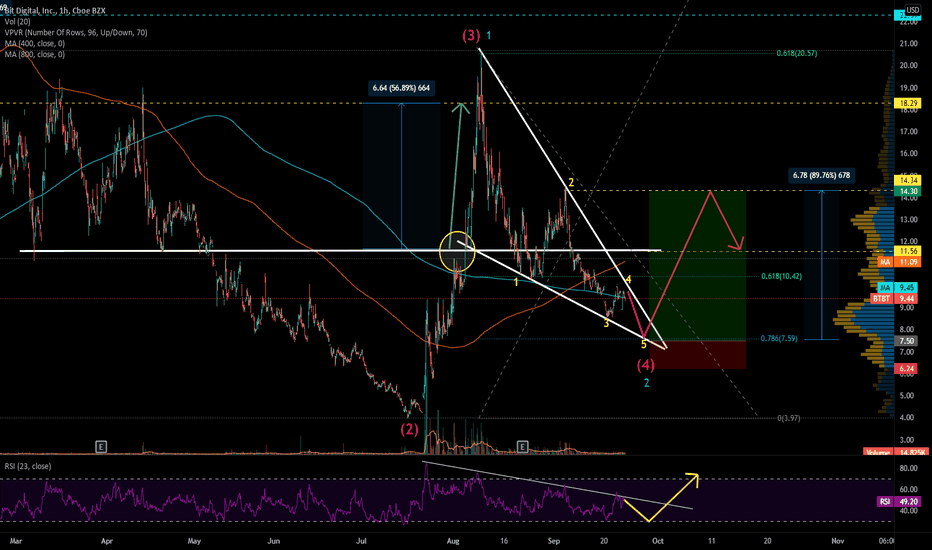Select the green long position box
Viewport: 932px width, 550px height.
697,266
